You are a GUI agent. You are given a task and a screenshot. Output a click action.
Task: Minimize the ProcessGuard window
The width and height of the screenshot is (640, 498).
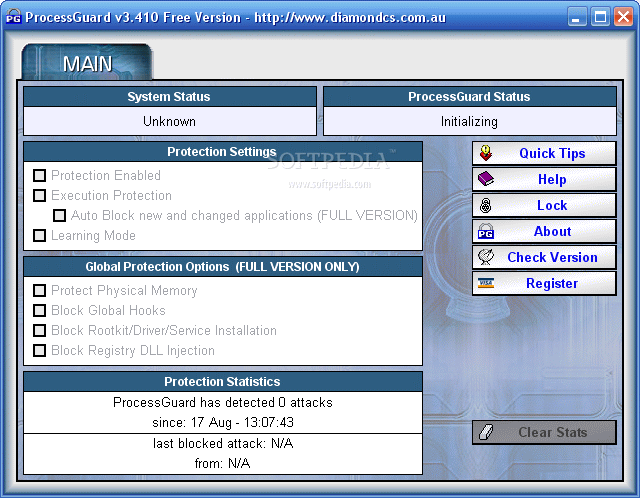pos(576,17)
